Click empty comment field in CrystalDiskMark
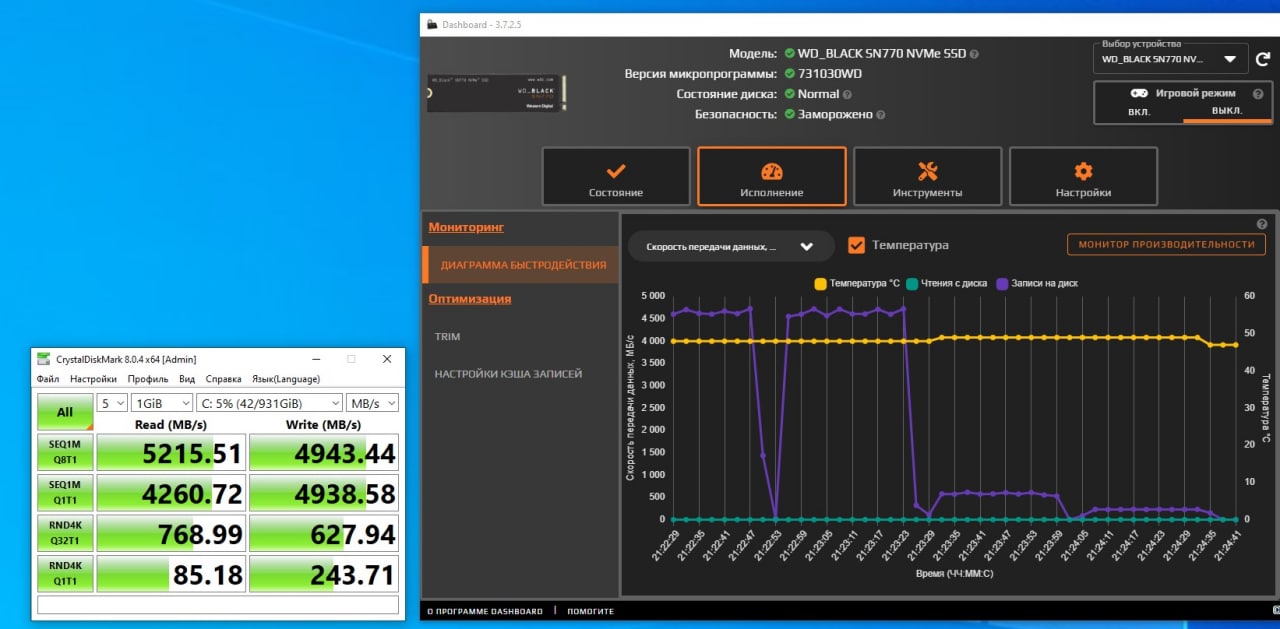The width and height of the screenshot is (1280, 629). 218,604
